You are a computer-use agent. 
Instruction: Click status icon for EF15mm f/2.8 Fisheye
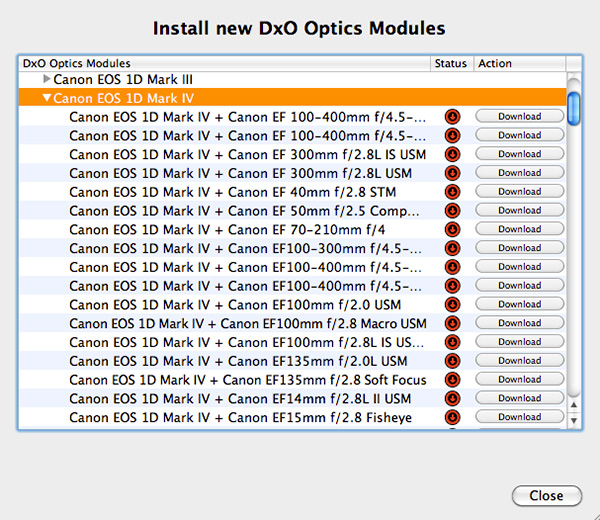pos(452,417)
